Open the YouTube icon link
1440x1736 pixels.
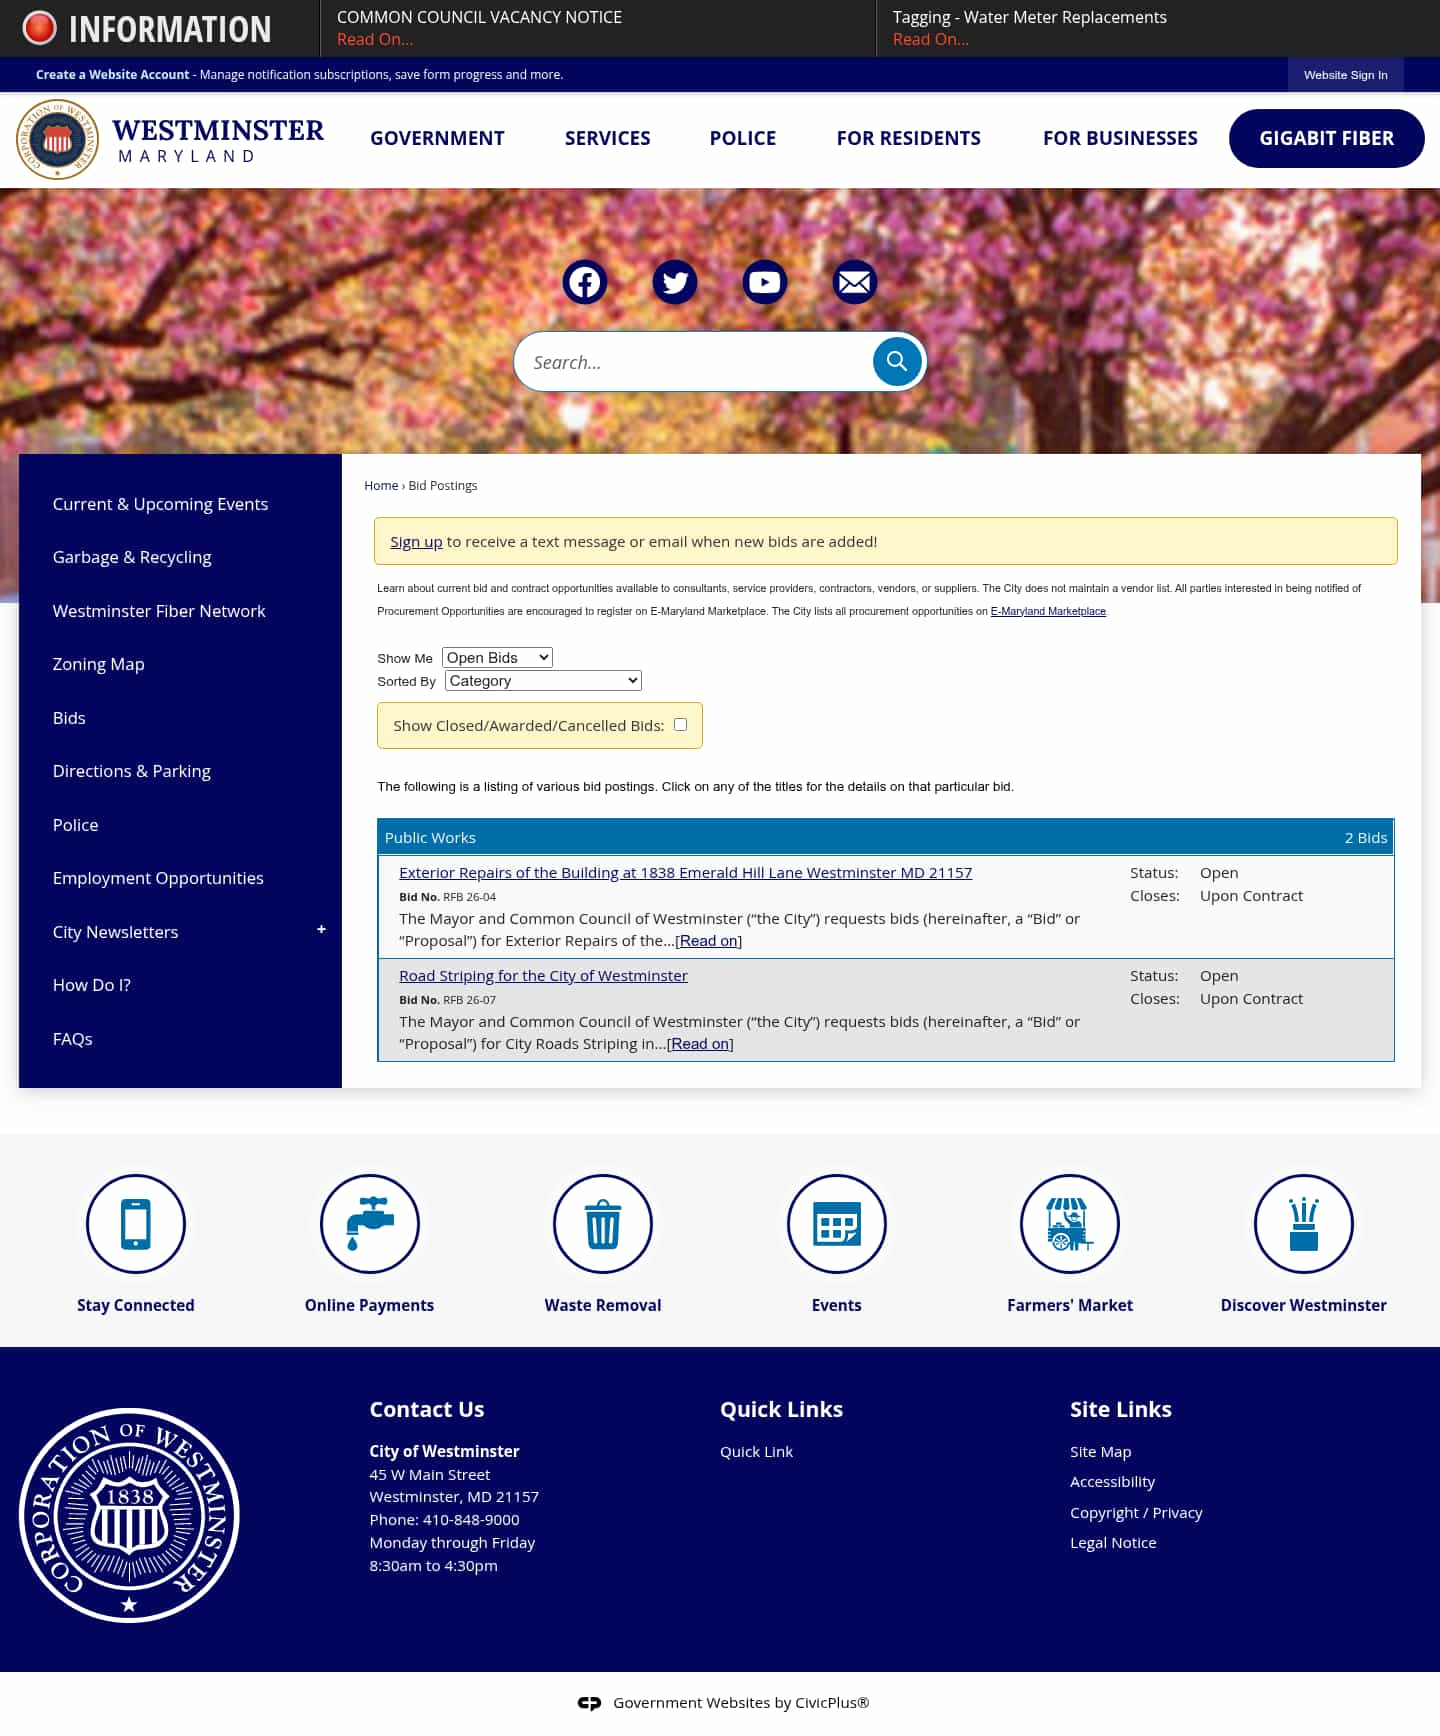765,282
